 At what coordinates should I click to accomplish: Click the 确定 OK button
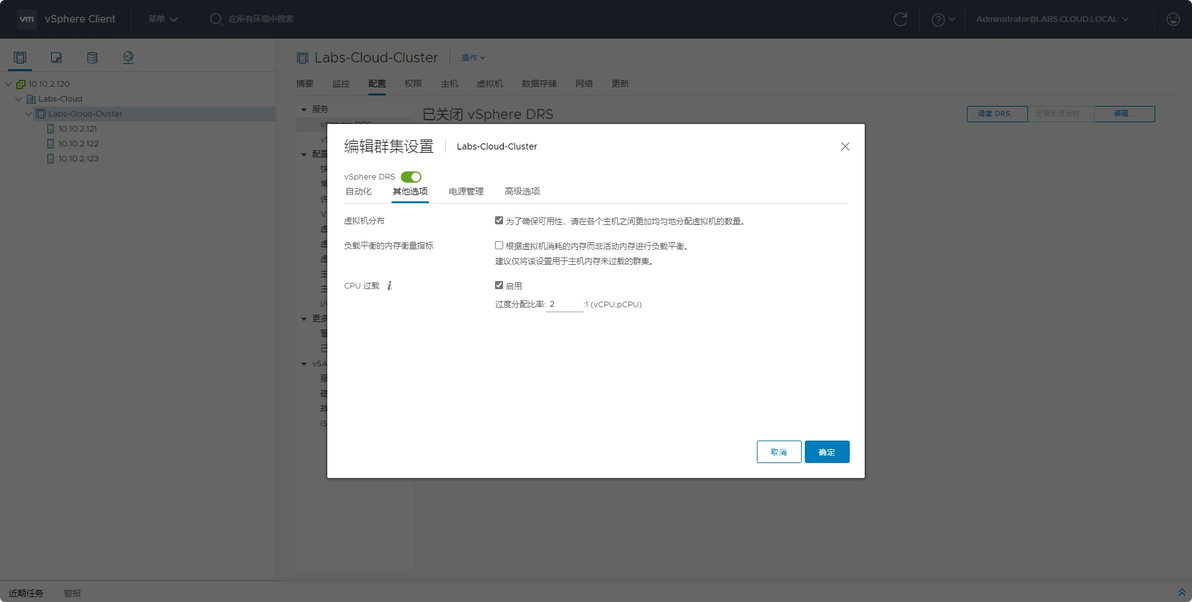coord(827,452)
